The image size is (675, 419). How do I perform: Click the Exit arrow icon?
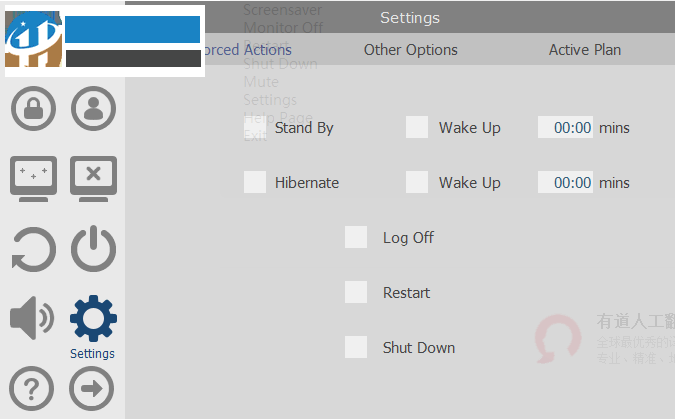[x=91, y=388]
